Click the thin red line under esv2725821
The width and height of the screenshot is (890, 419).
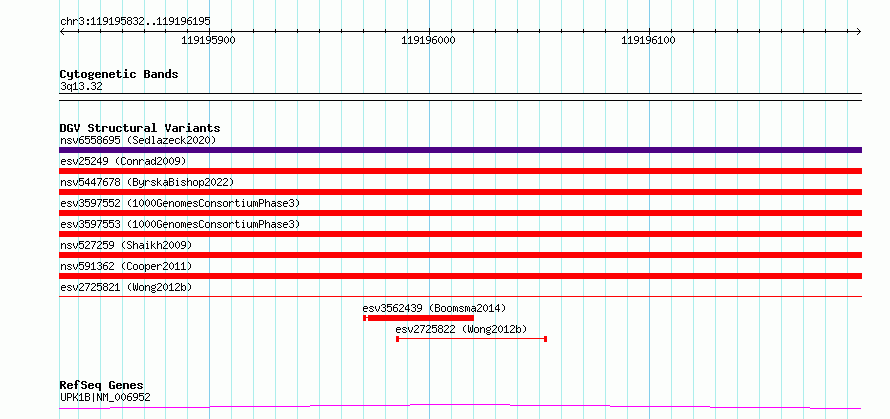[x=460, y=296]
